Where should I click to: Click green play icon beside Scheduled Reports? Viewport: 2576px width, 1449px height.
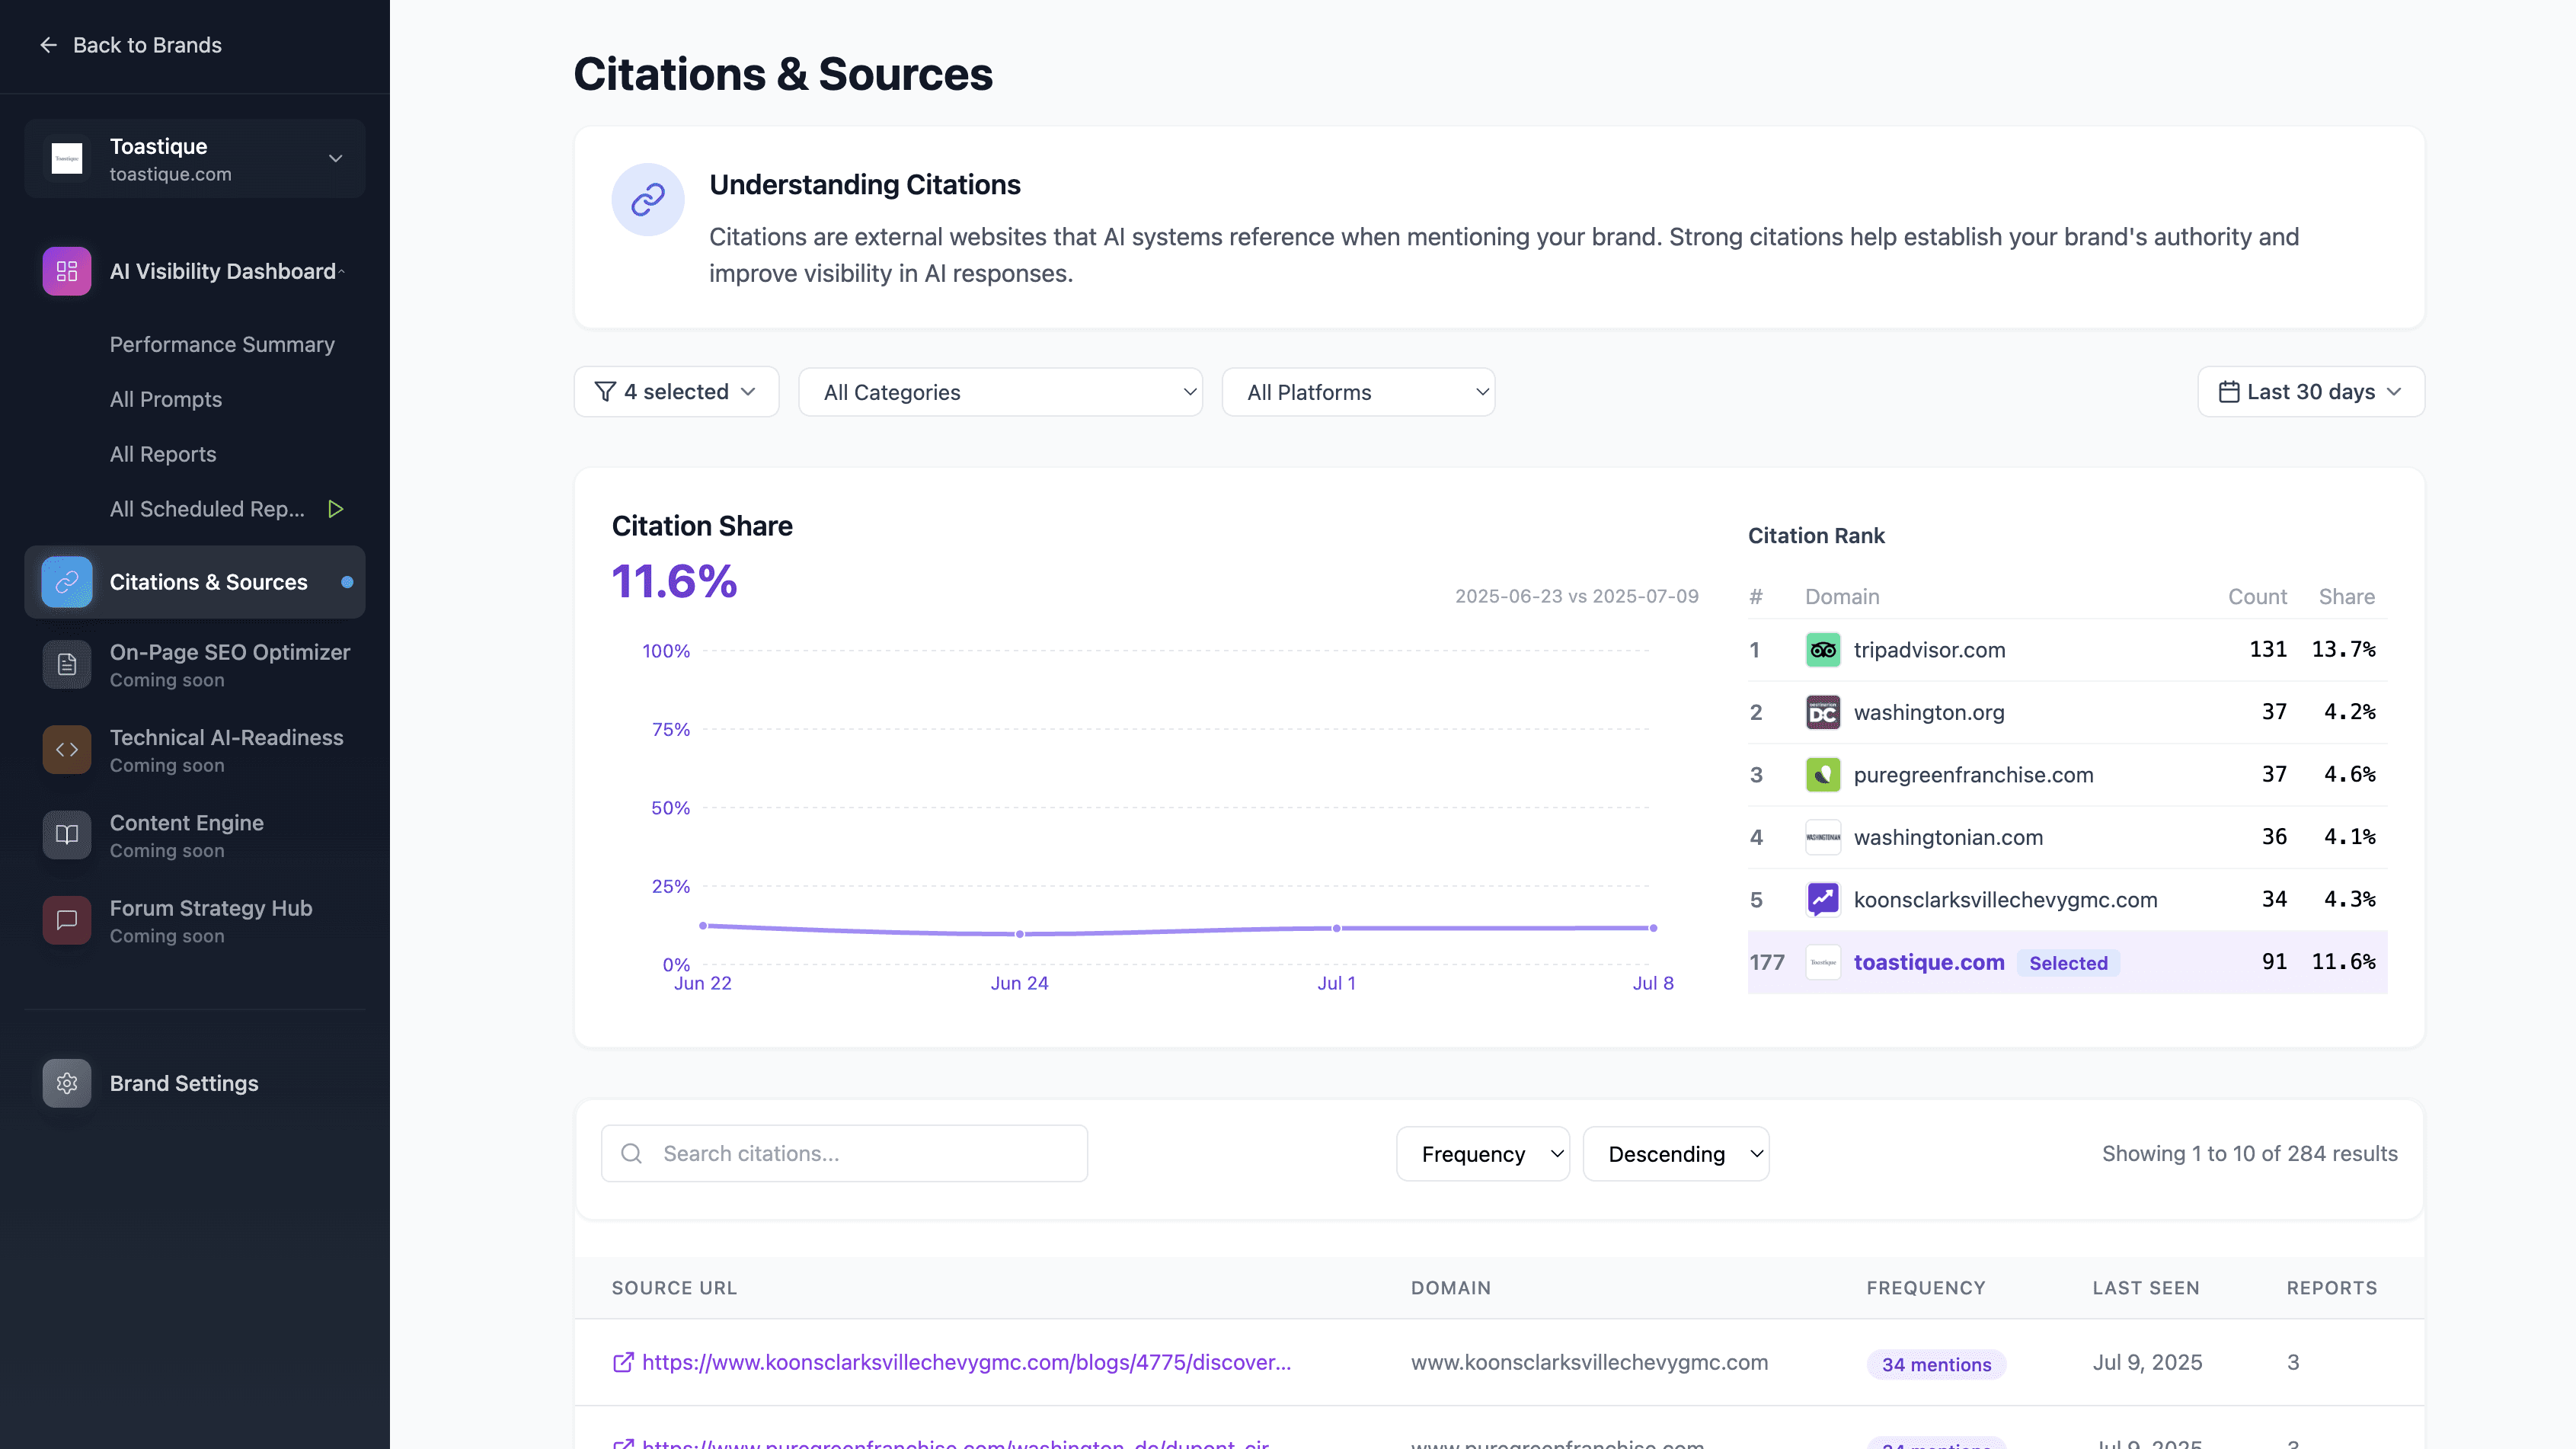336,509
